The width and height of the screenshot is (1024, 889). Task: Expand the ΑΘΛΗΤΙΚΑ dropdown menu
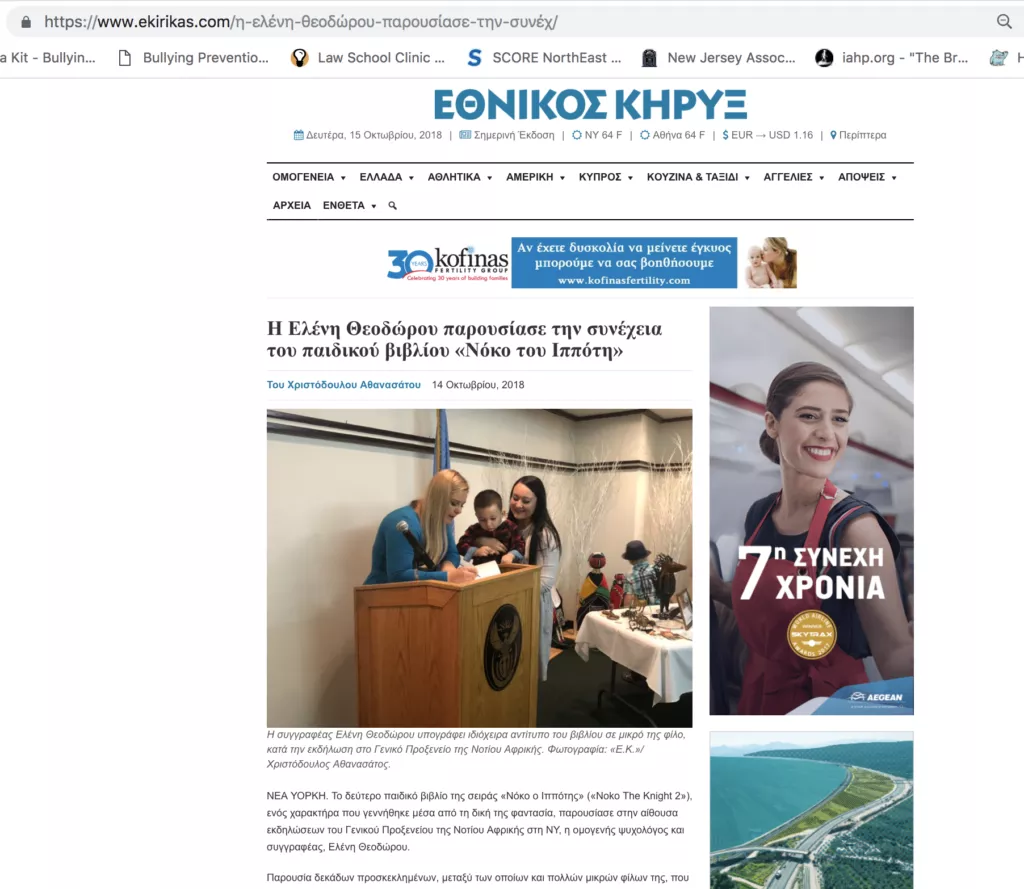pos(460,177)
